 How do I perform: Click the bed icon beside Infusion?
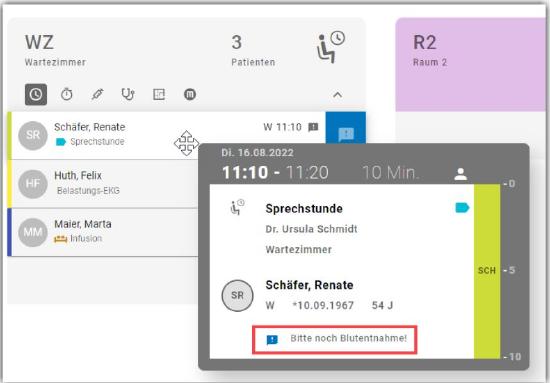pyautogui.click(x=60, y=239)
